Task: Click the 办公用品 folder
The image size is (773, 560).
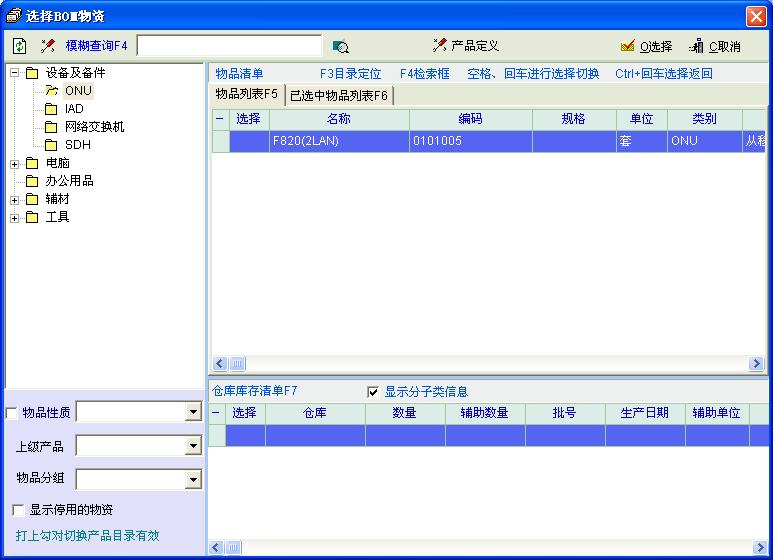Action: coord(69,181)
